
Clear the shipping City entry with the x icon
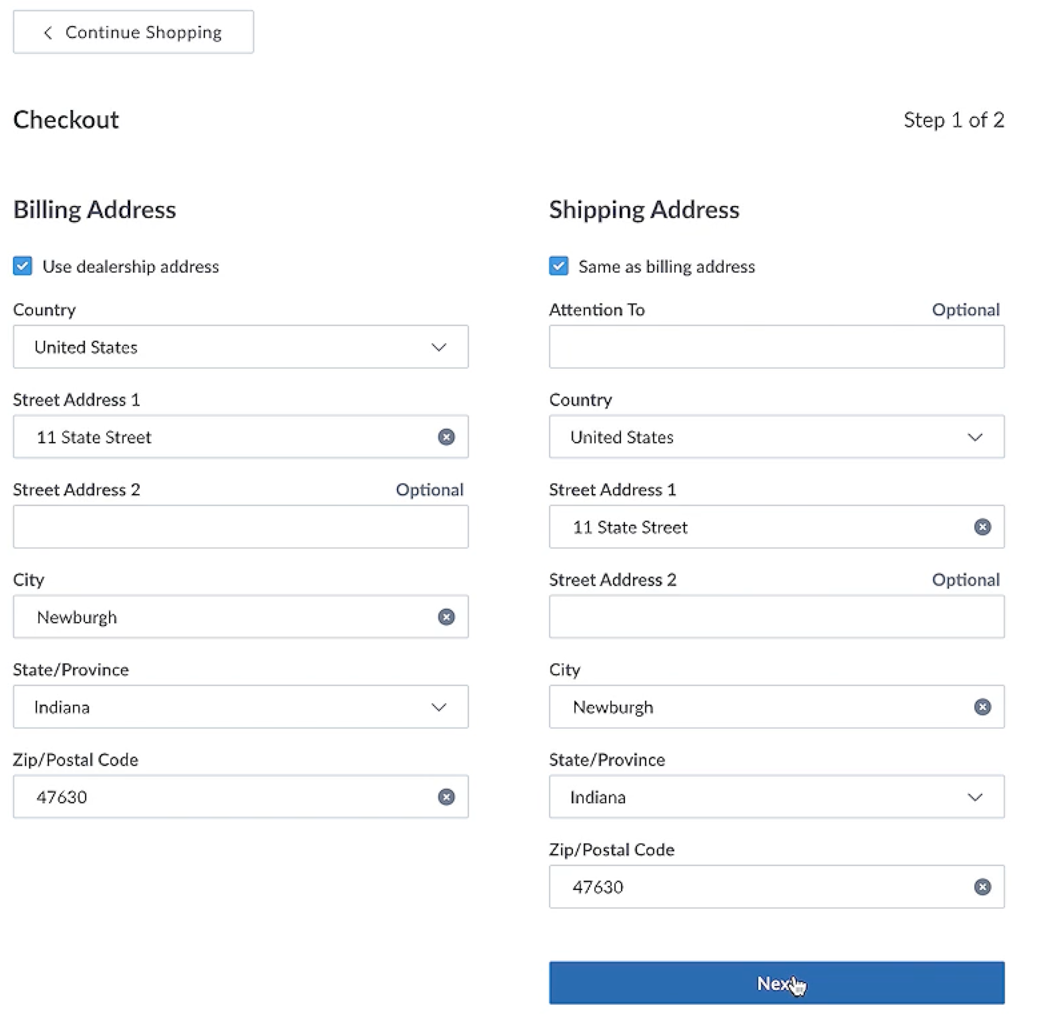(982, 706)
